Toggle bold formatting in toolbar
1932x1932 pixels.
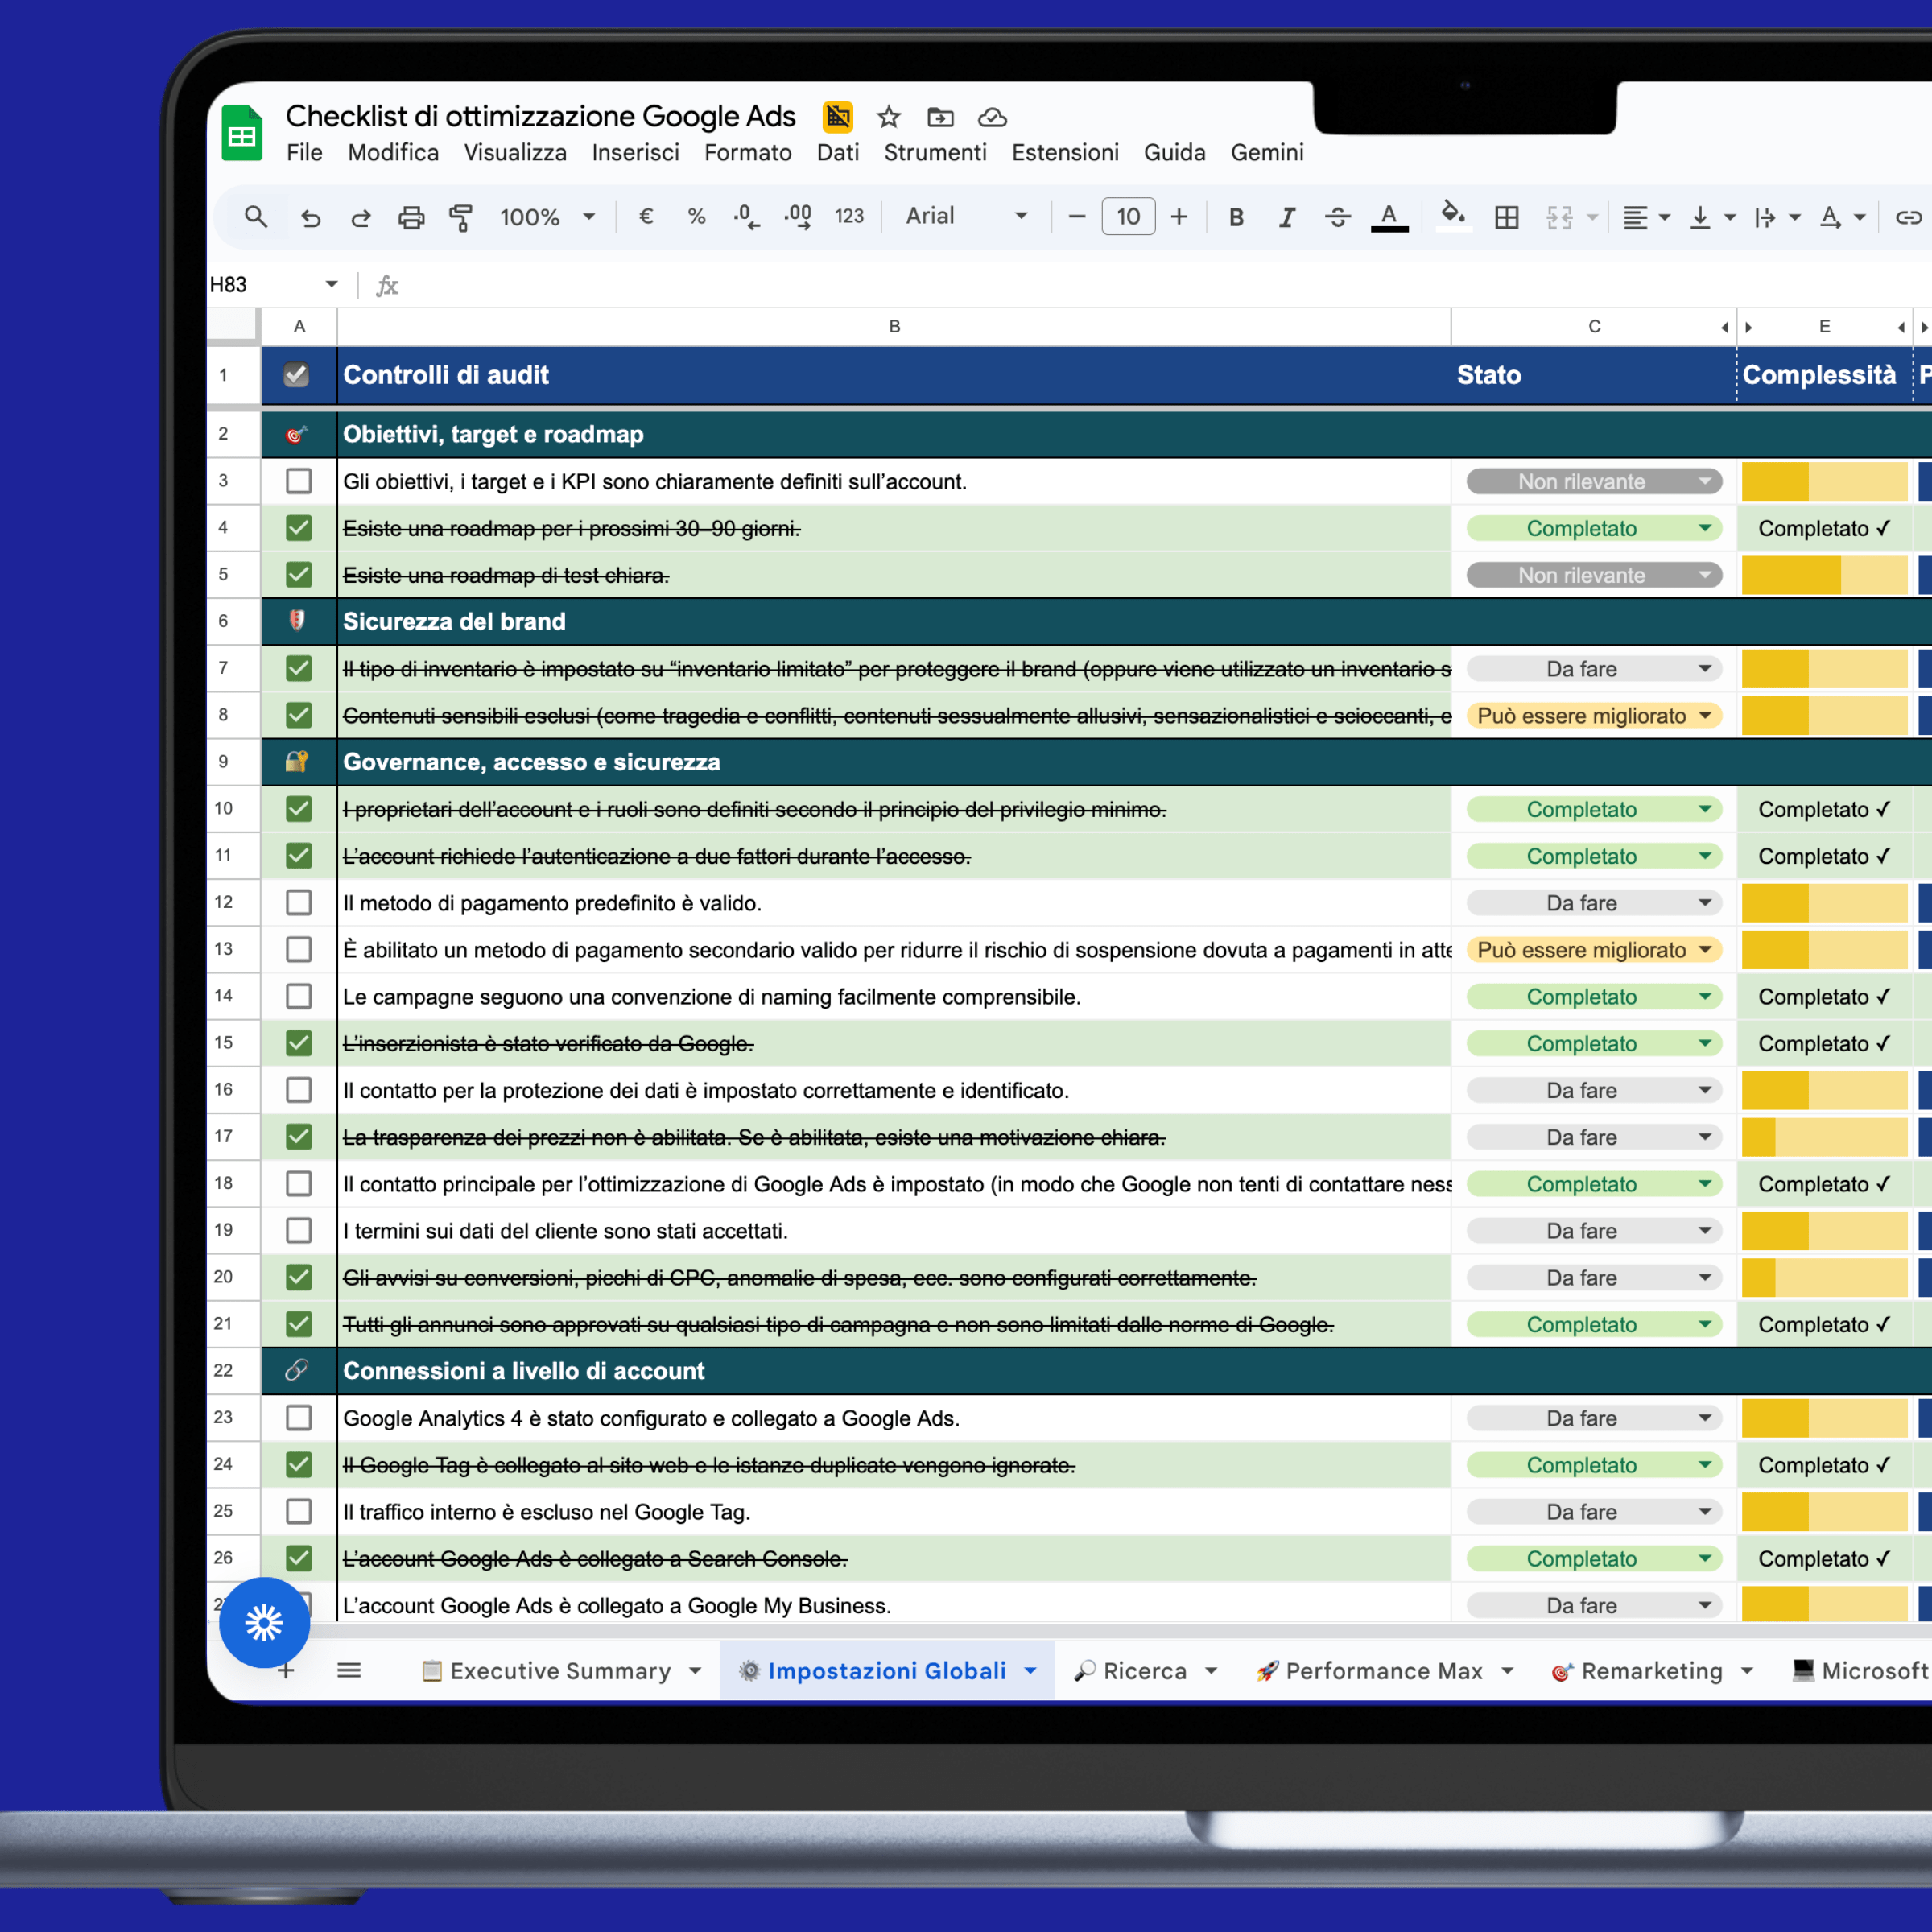click(1236, 216)
